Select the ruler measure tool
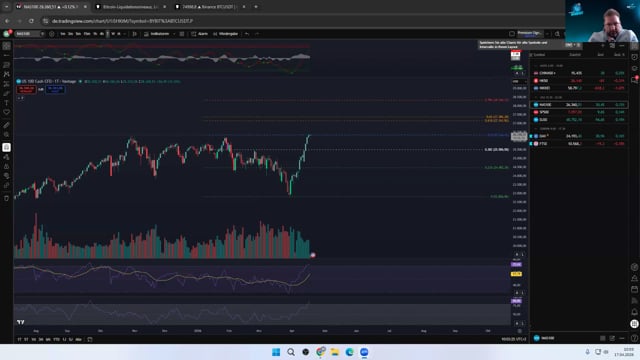 (7, 125)
